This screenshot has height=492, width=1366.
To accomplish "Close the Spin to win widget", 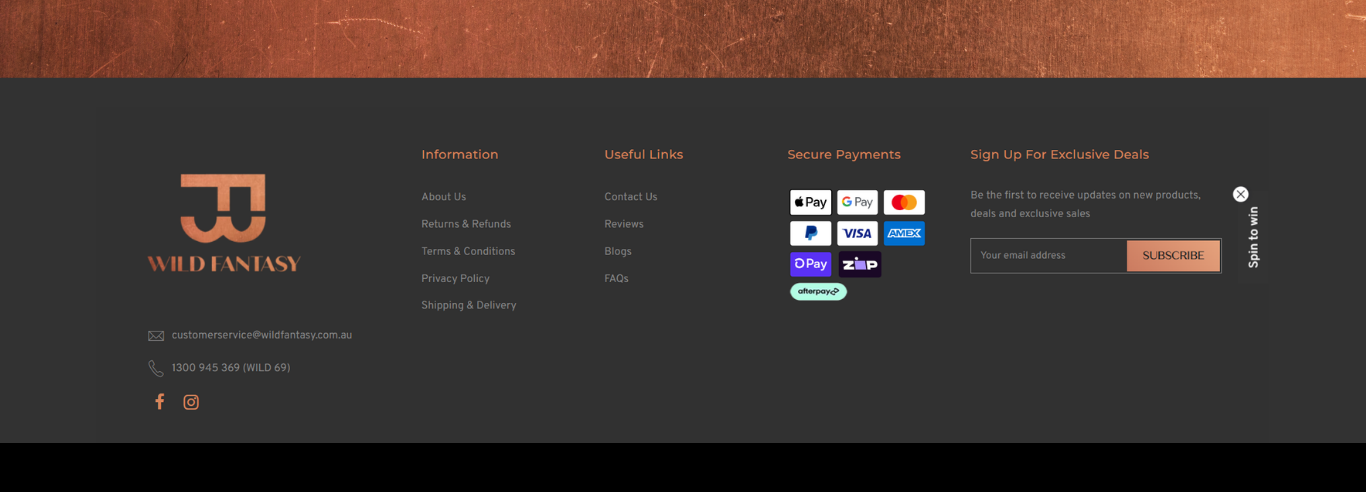I will pos(1241,194).
